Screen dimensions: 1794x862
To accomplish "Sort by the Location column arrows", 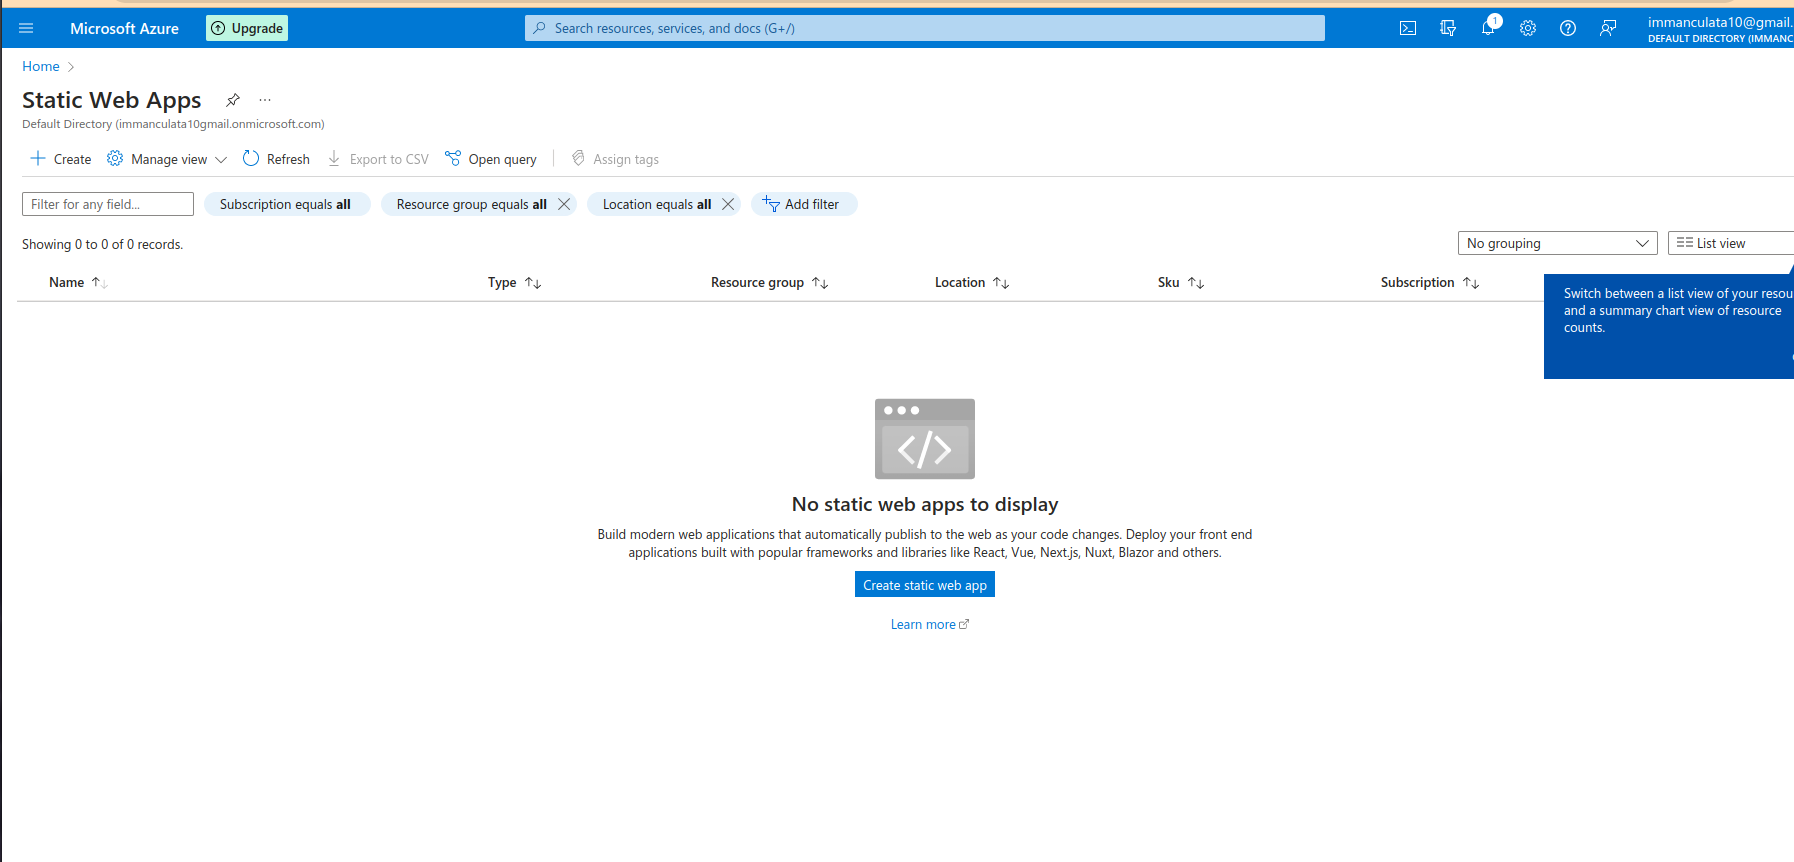I will (x=1001, y=283).
